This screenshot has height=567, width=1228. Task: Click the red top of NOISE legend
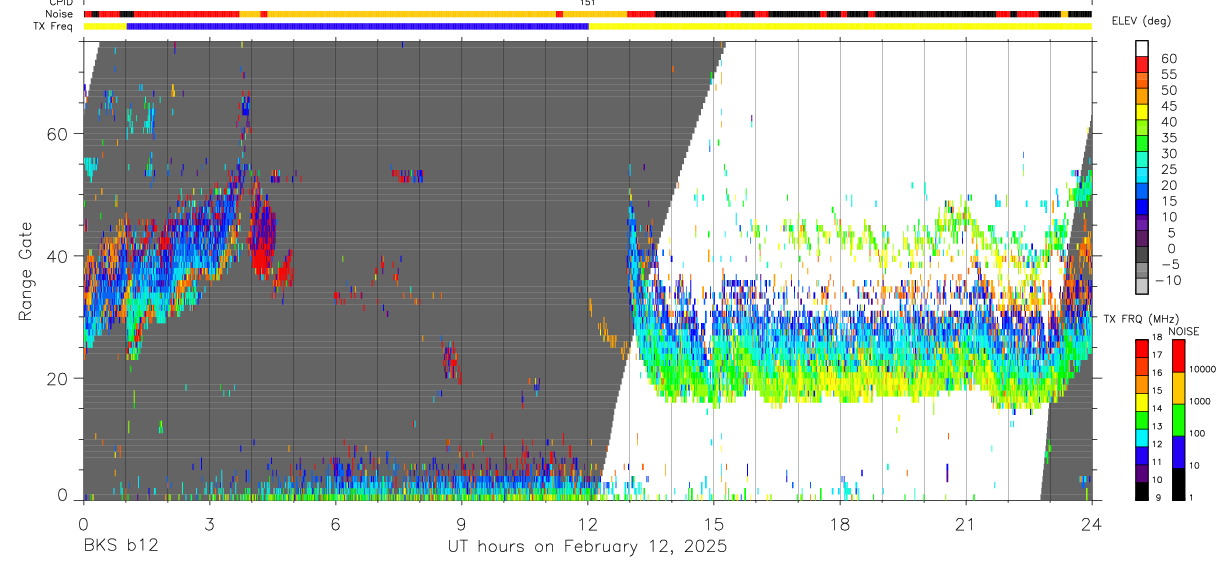pyautogui.click(x=1178, y=356)
